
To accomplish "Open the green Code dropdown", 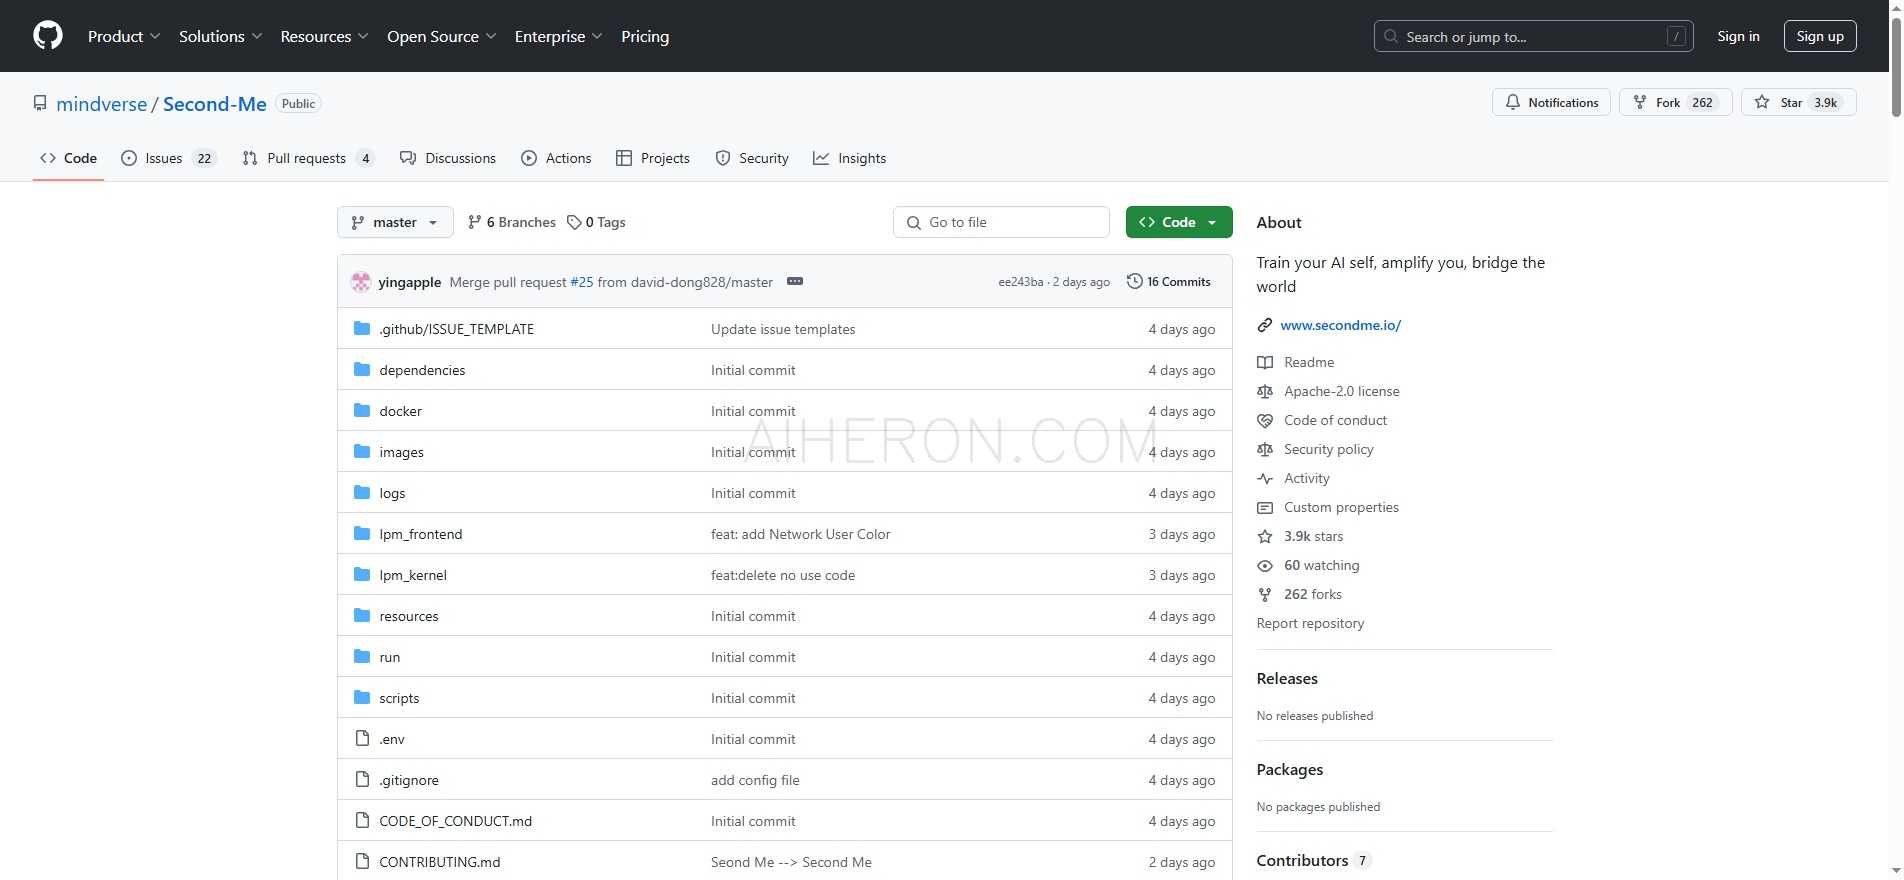I will (x=1179, y=222).
